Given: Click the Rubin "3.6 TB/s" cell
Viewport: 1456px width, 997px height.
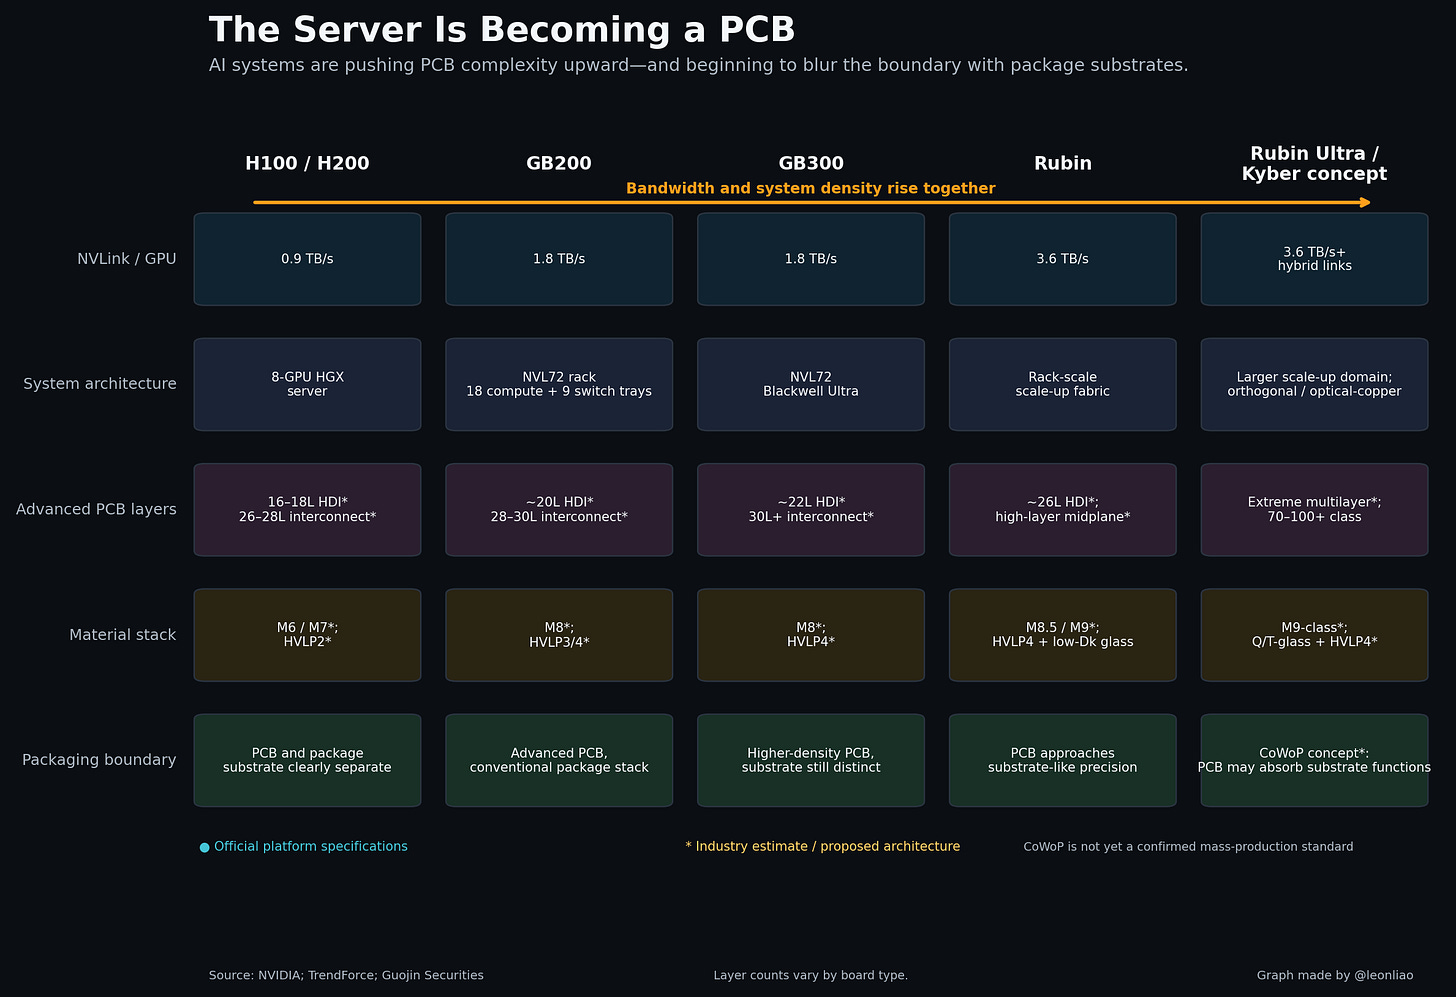Looking at the screenshot, I should [1063, 259].
